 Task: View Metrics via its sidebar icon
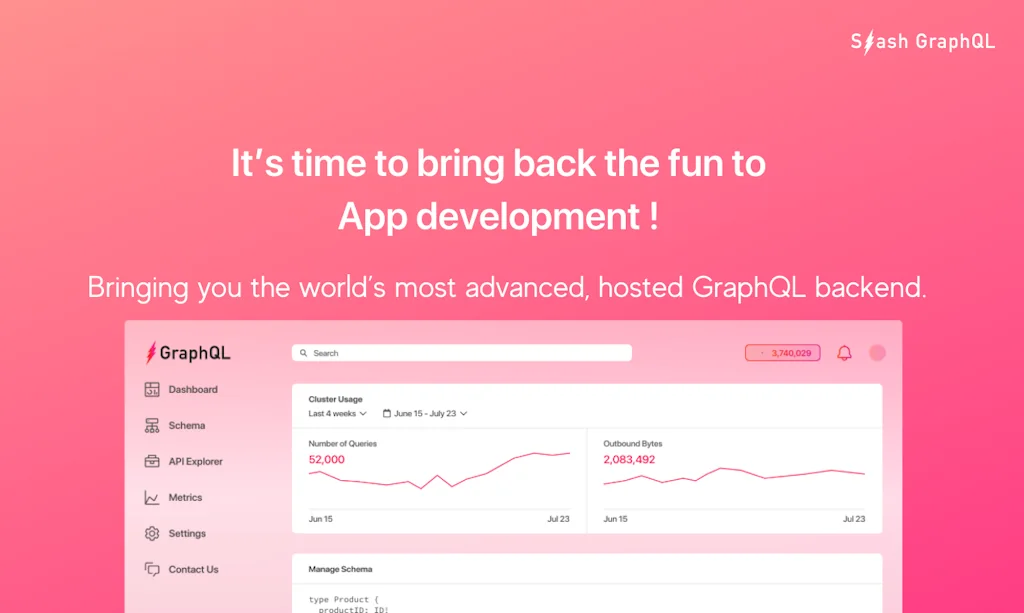tap(152, 497)
